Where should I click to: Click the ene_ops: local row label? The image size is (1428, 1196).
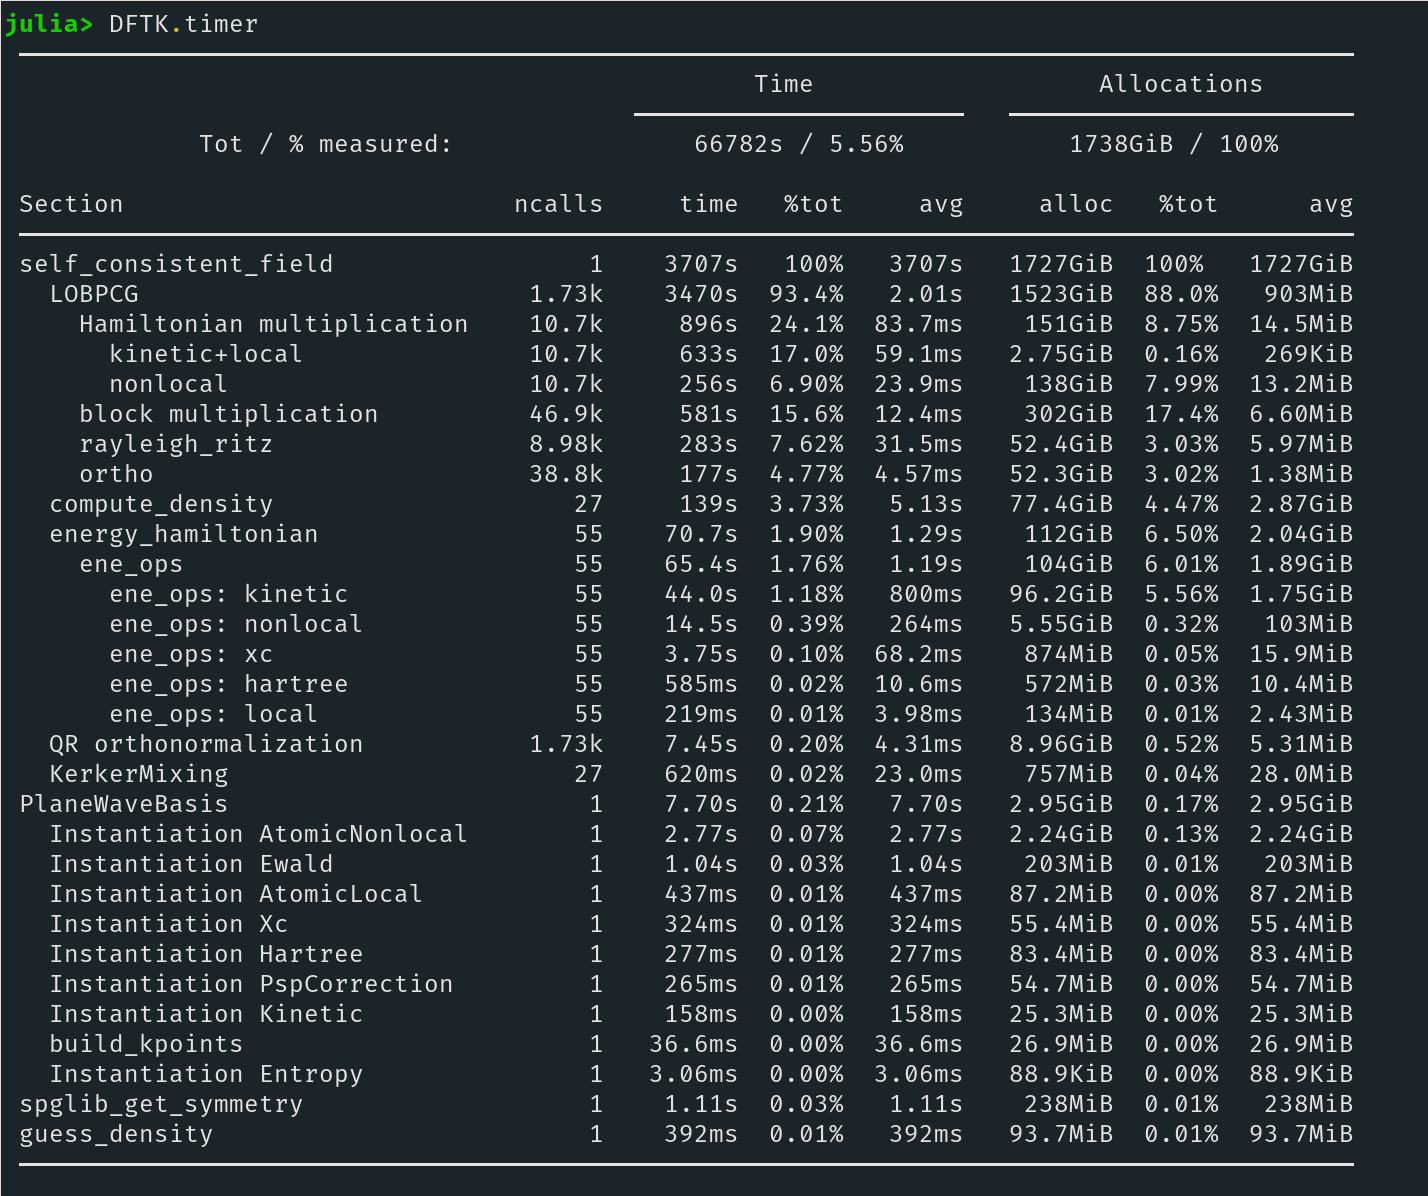coord(214,714)
